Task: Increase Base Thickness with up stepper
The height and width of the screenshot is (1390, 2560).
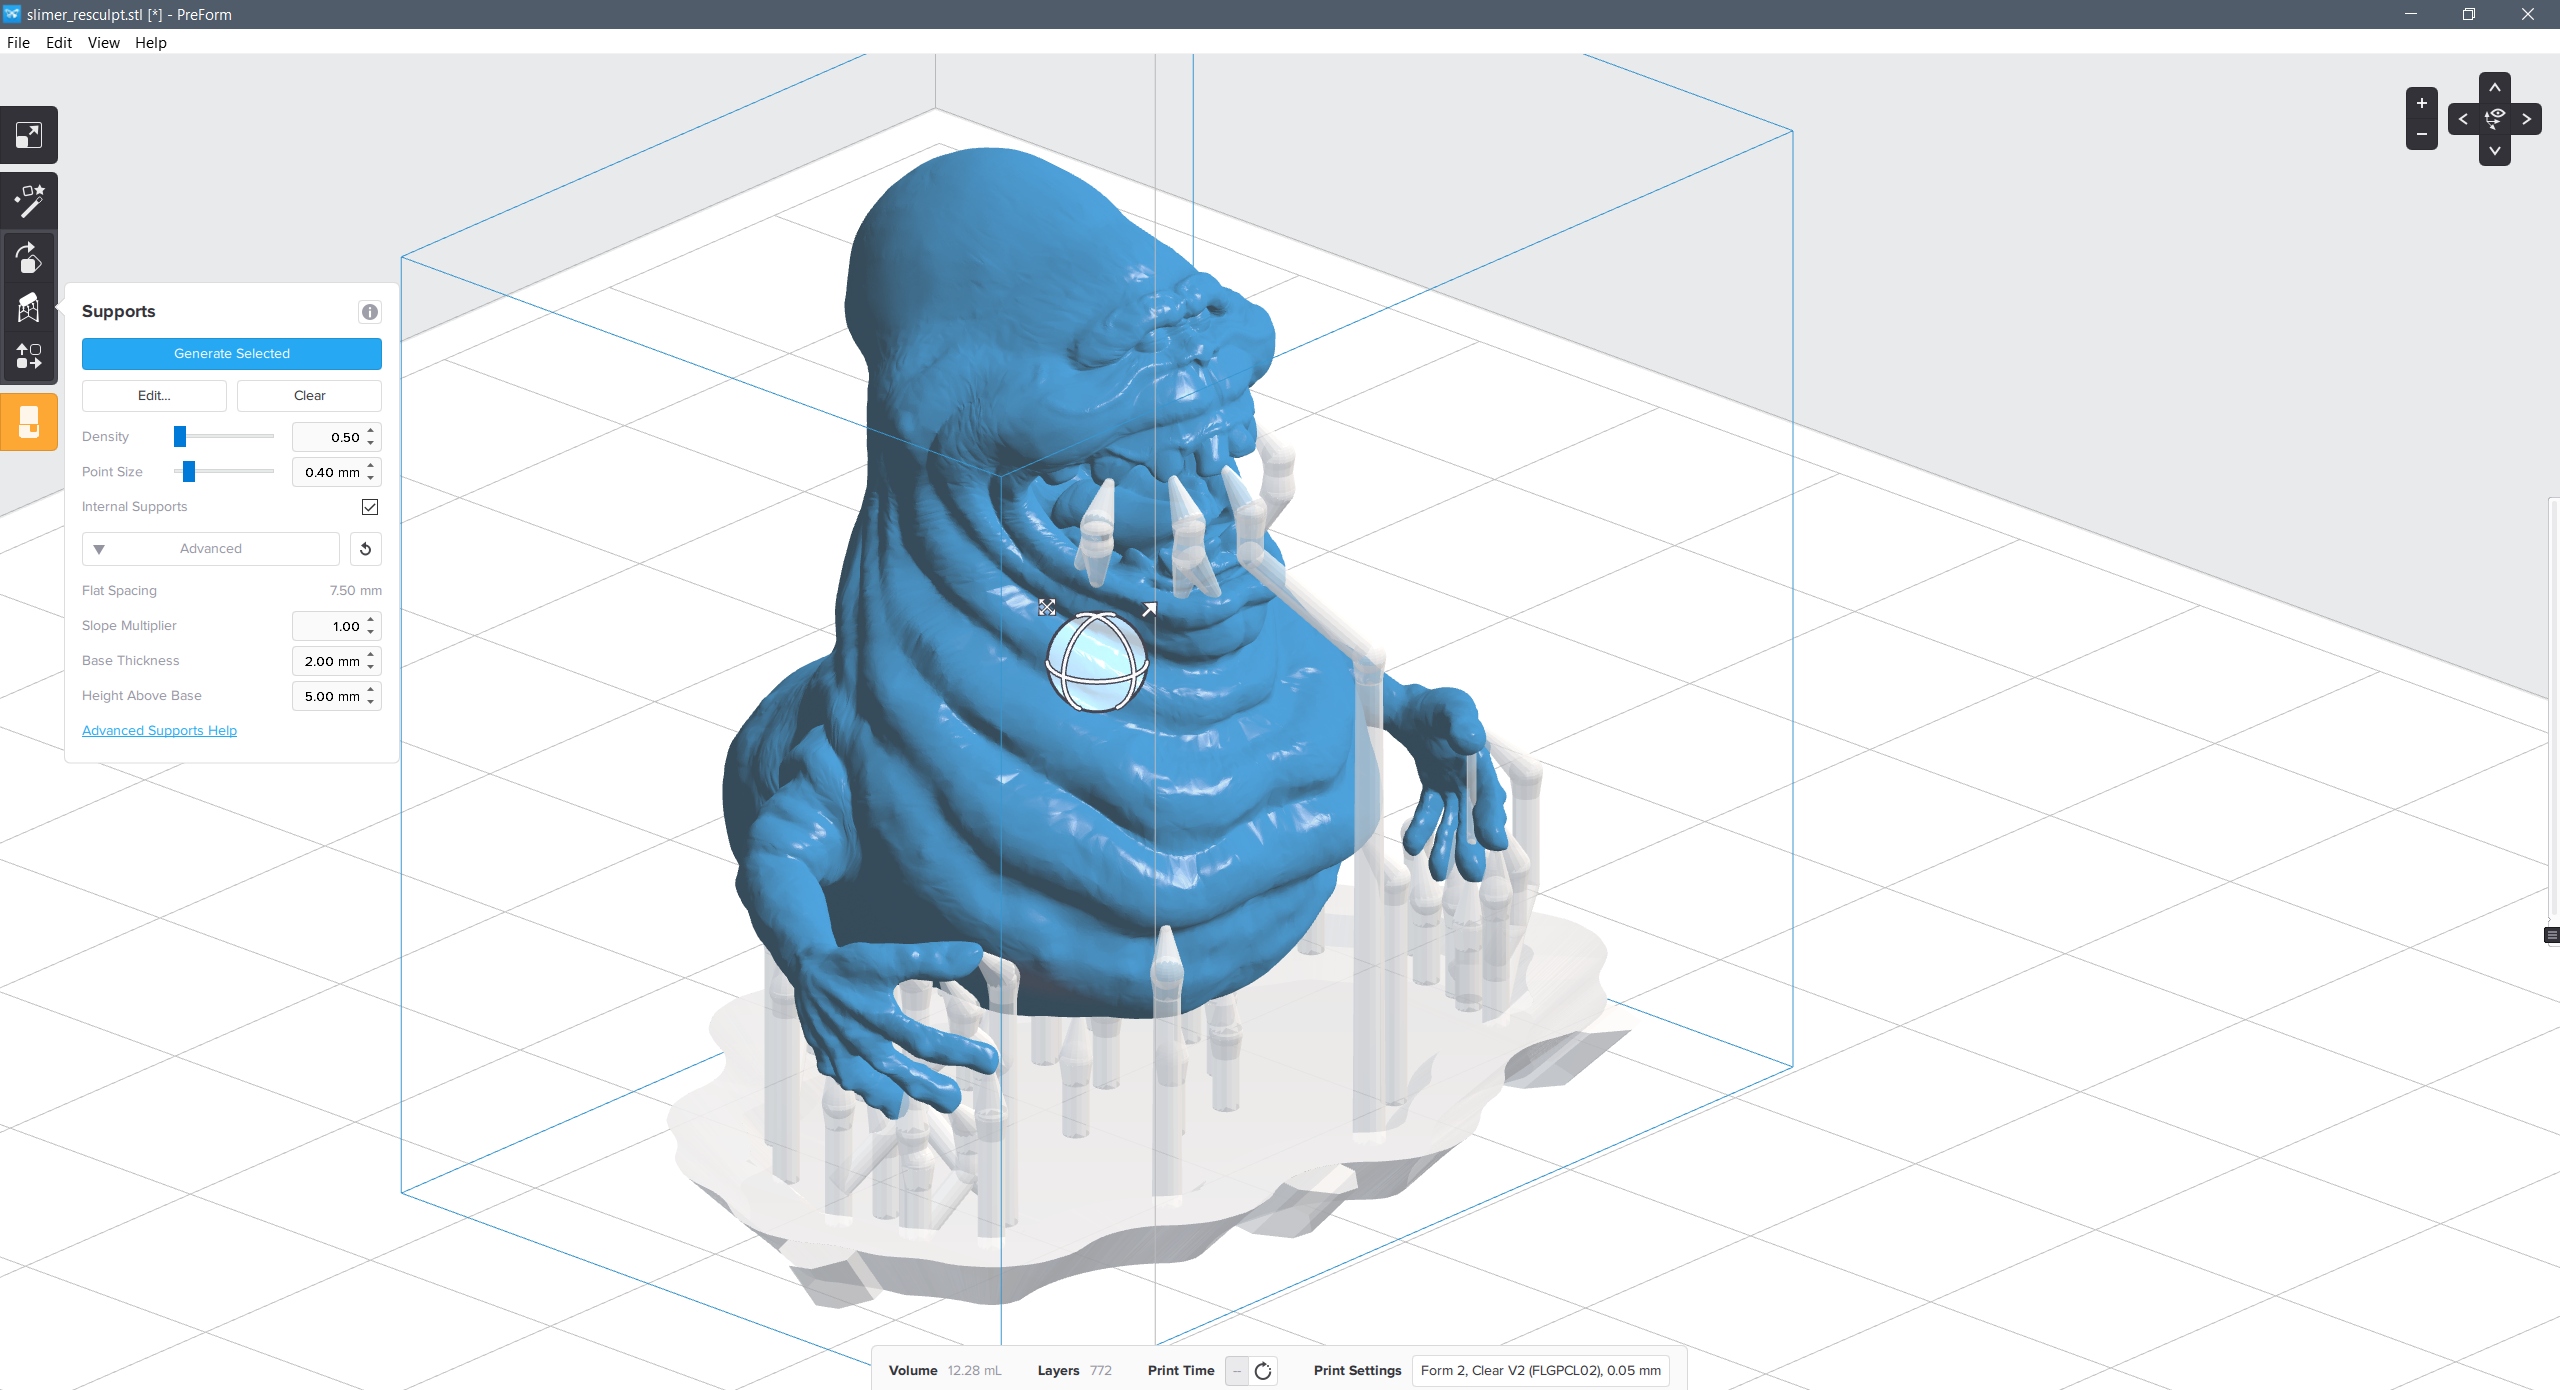Action: [x=371, y=655]
